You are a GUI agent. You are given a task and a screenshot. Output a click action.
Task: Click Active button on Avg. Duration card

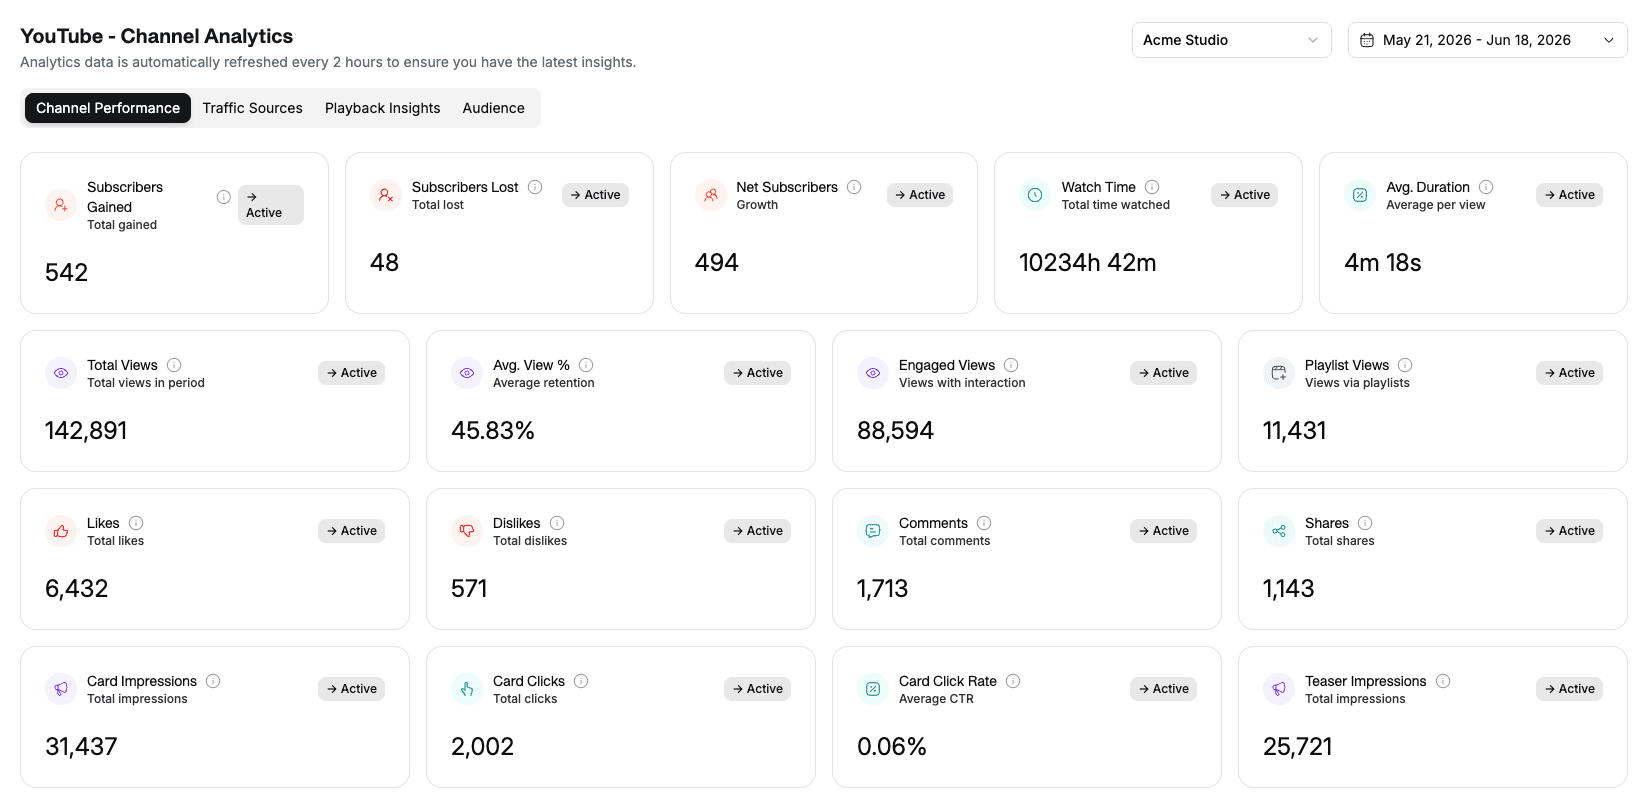coord(1569,195)
